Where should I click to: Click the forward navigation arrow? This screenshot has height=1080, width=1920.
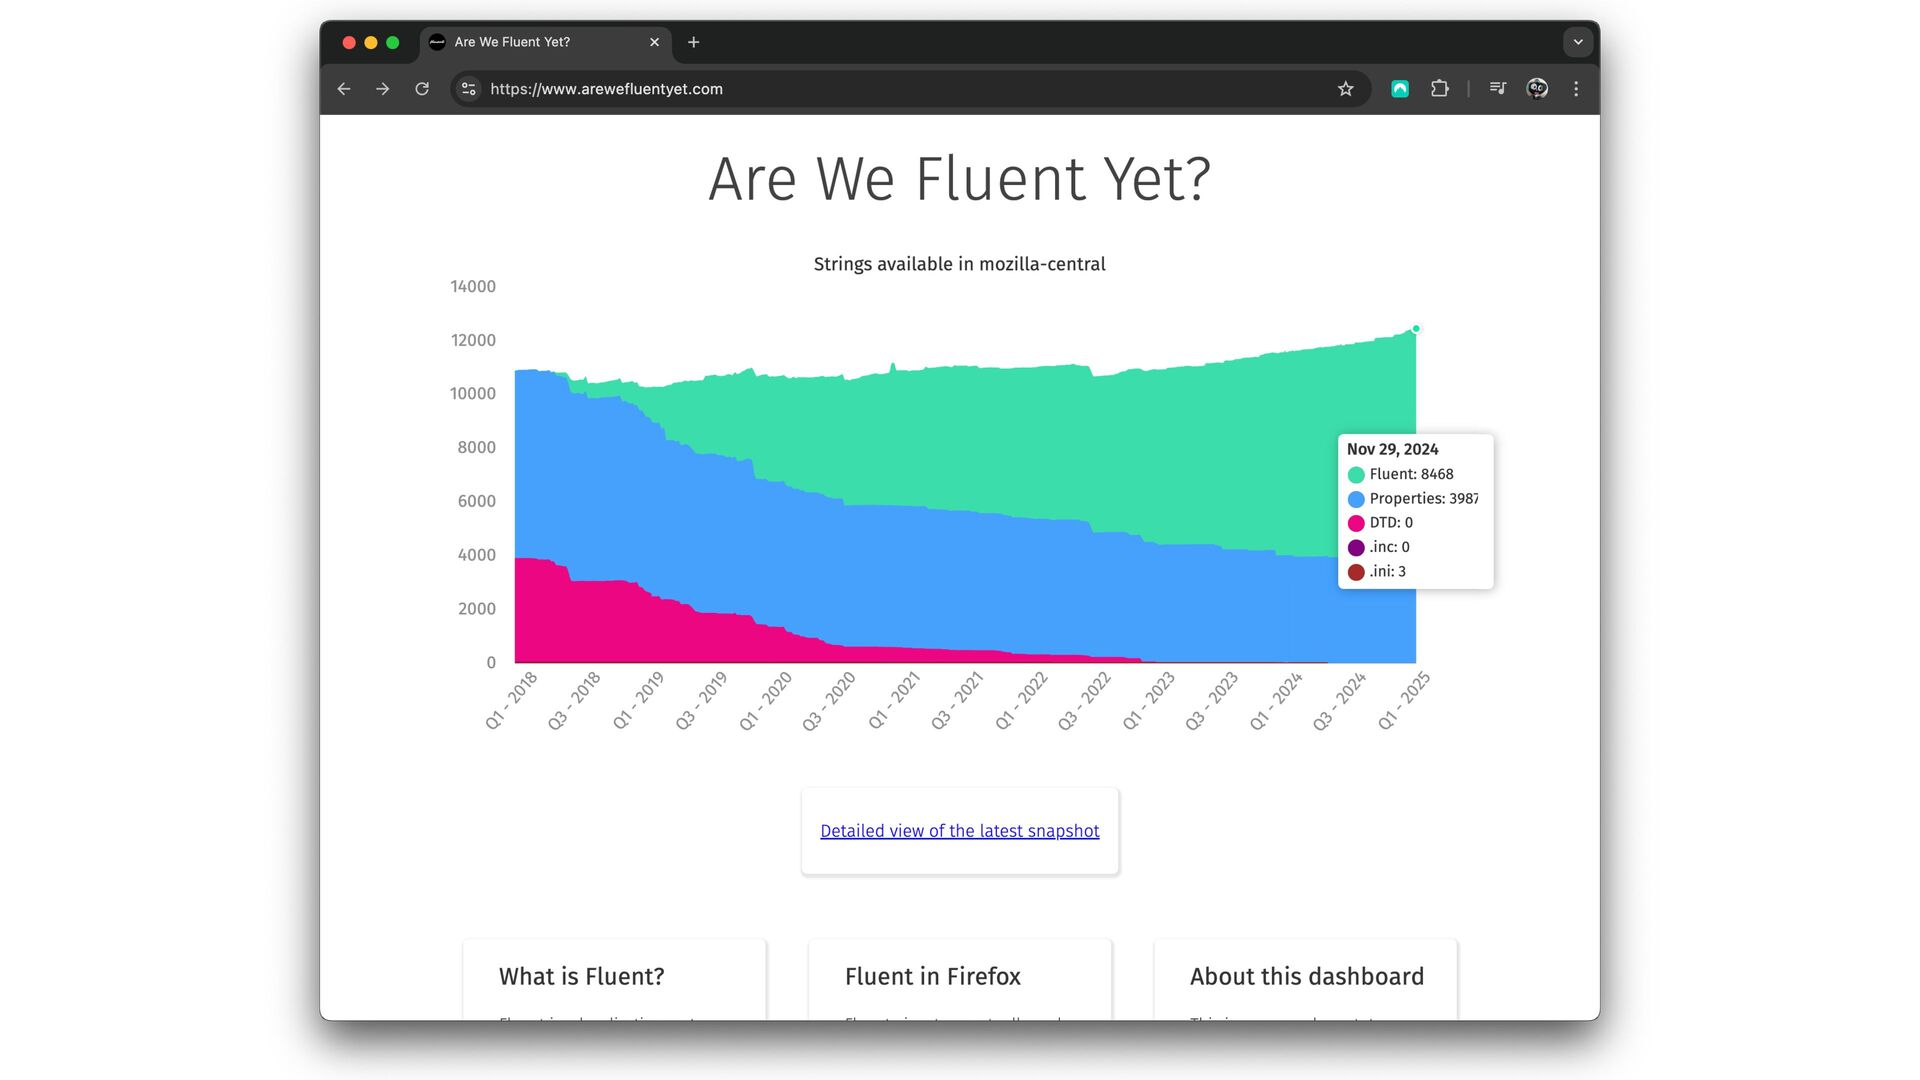(383, 89)
